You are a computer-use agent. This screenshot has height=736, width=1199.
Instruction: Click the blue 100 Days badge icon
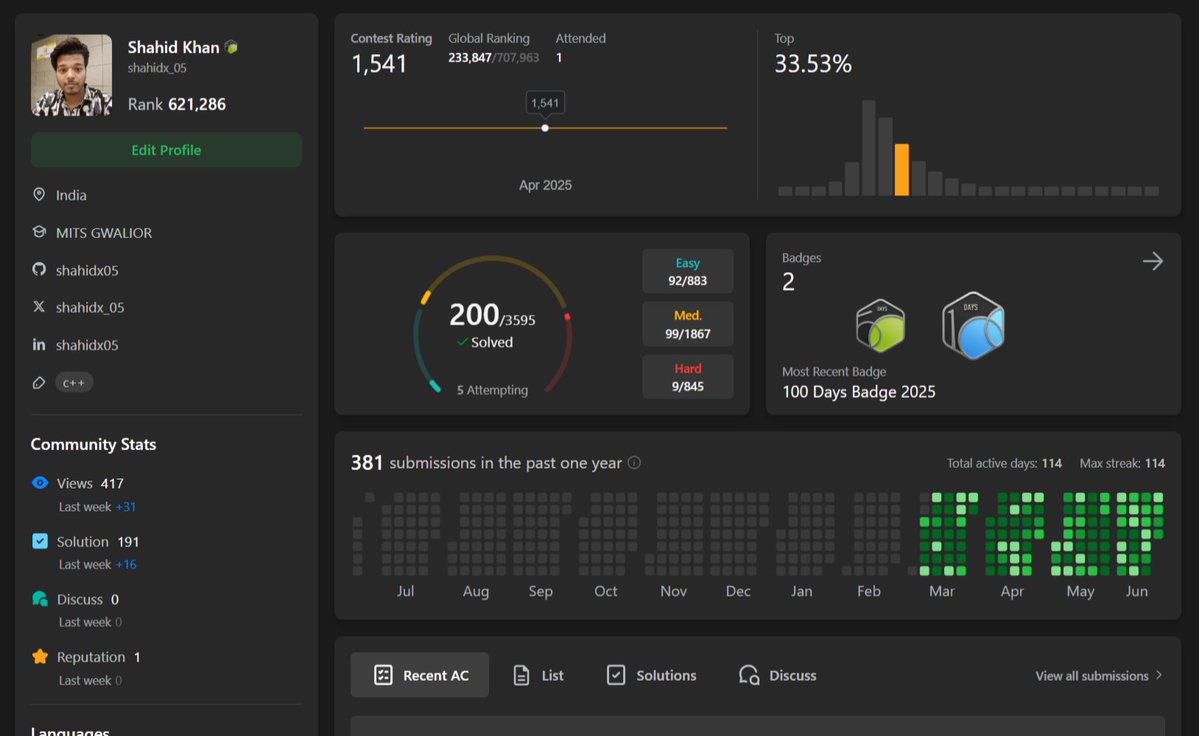point(973,326)
